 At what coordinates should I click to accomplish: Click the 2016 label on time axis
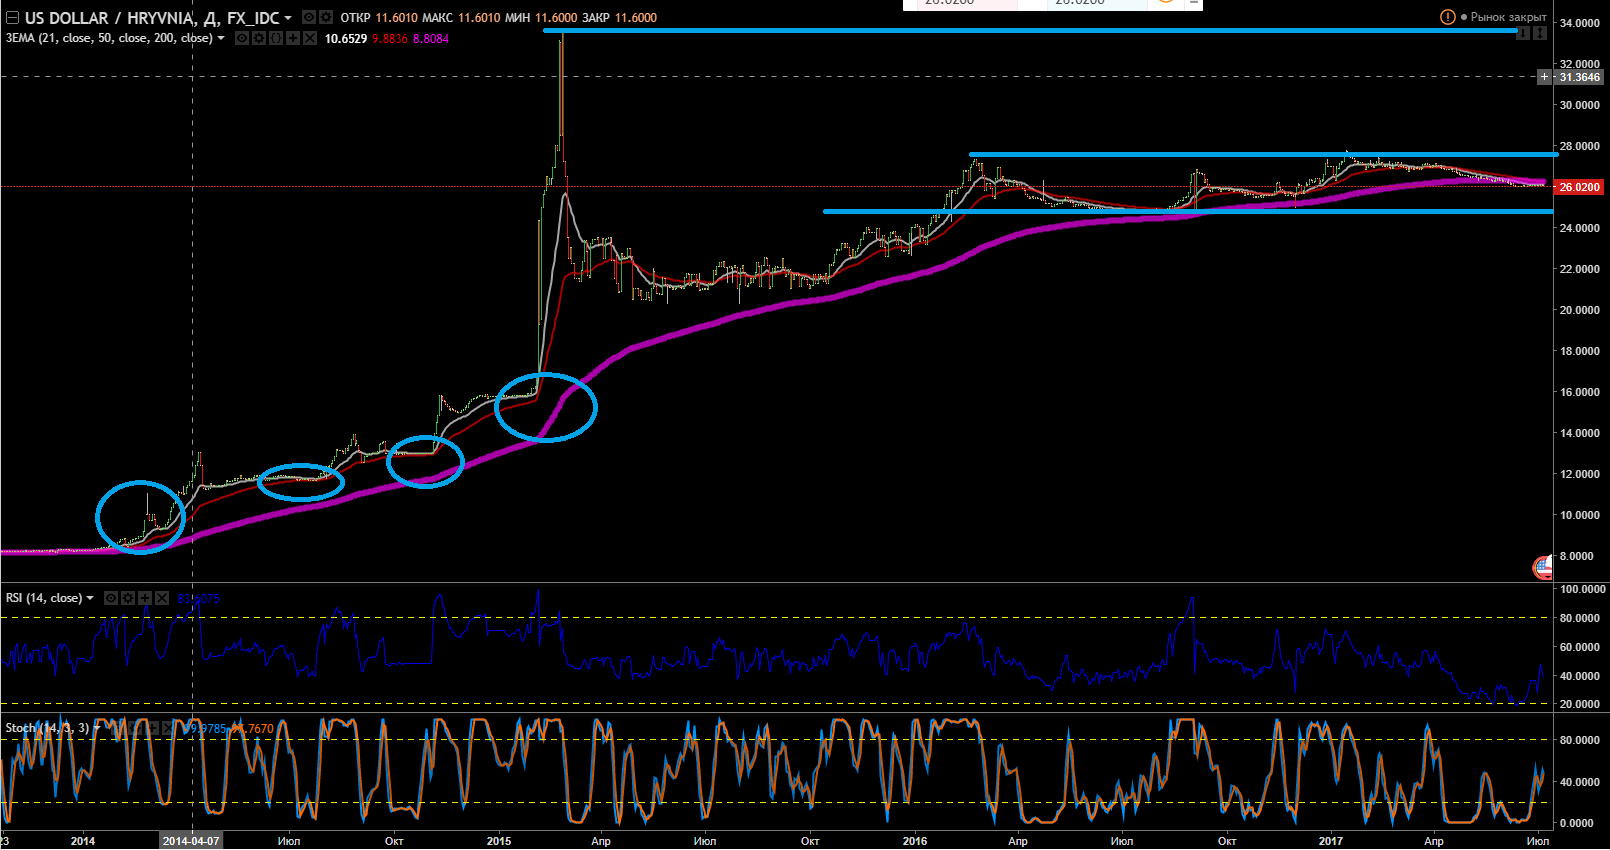point(915,841)
